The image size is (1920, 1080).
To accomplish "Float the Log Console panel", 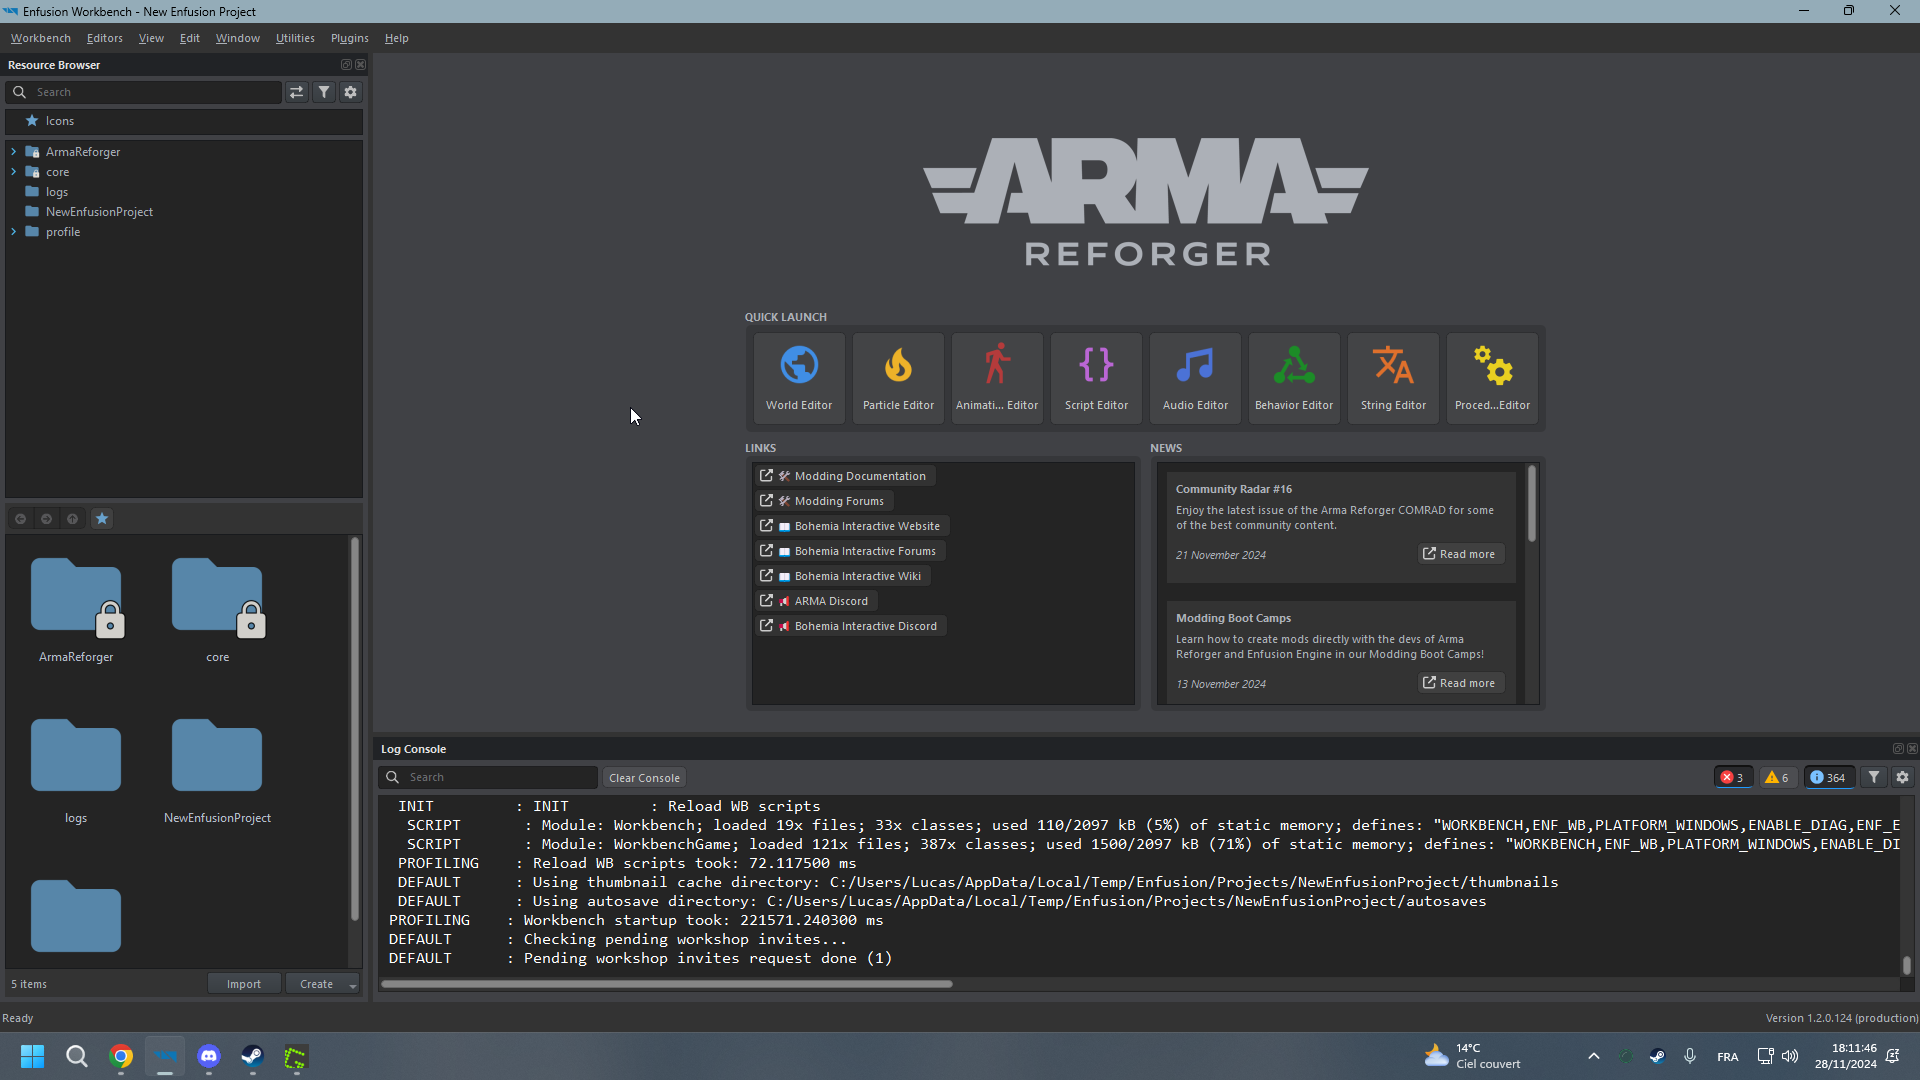I will click(1898, 749).
